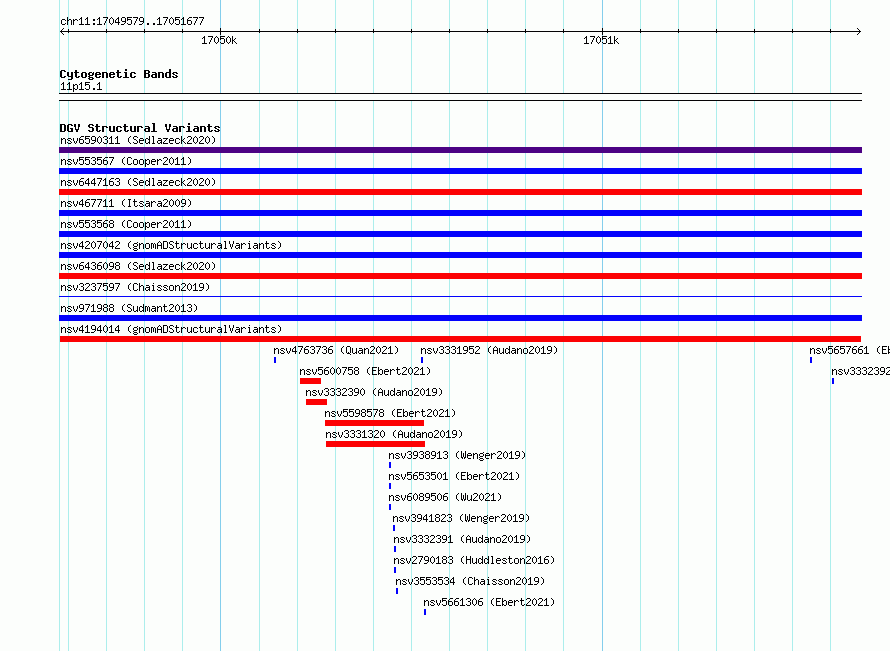Open nsv4194014 (gnomADStructuralVariants) label

click(171, 329)
